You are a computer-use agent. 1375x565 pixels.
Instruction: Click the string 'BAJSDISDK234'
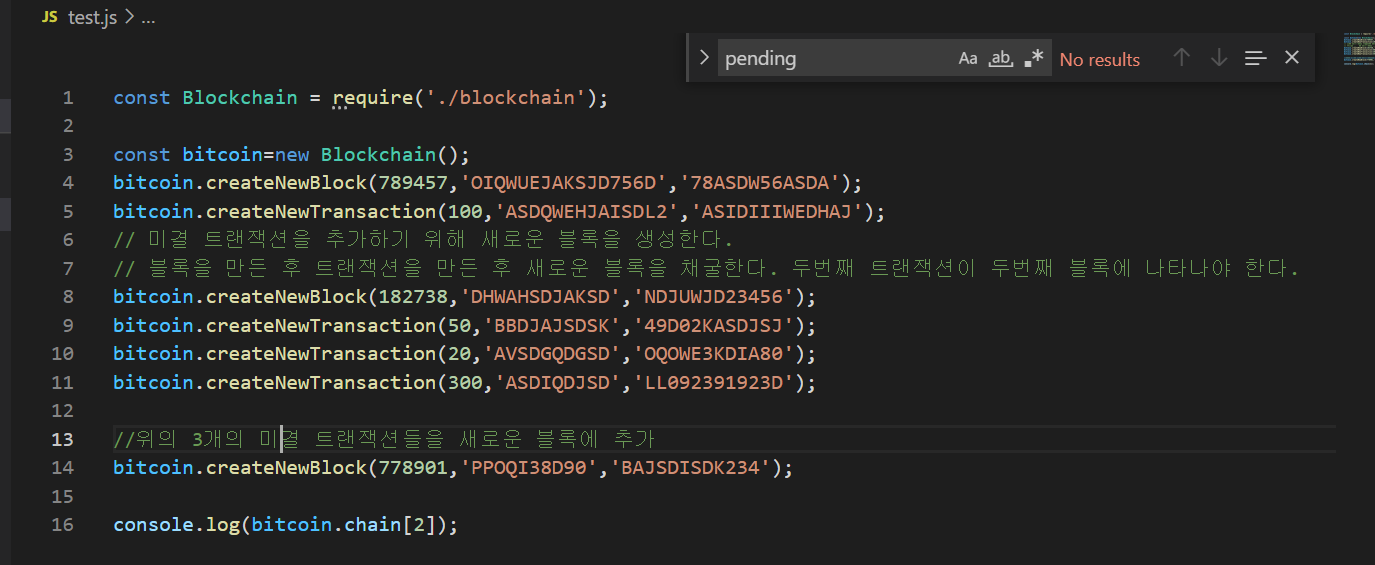click(690, 468)
